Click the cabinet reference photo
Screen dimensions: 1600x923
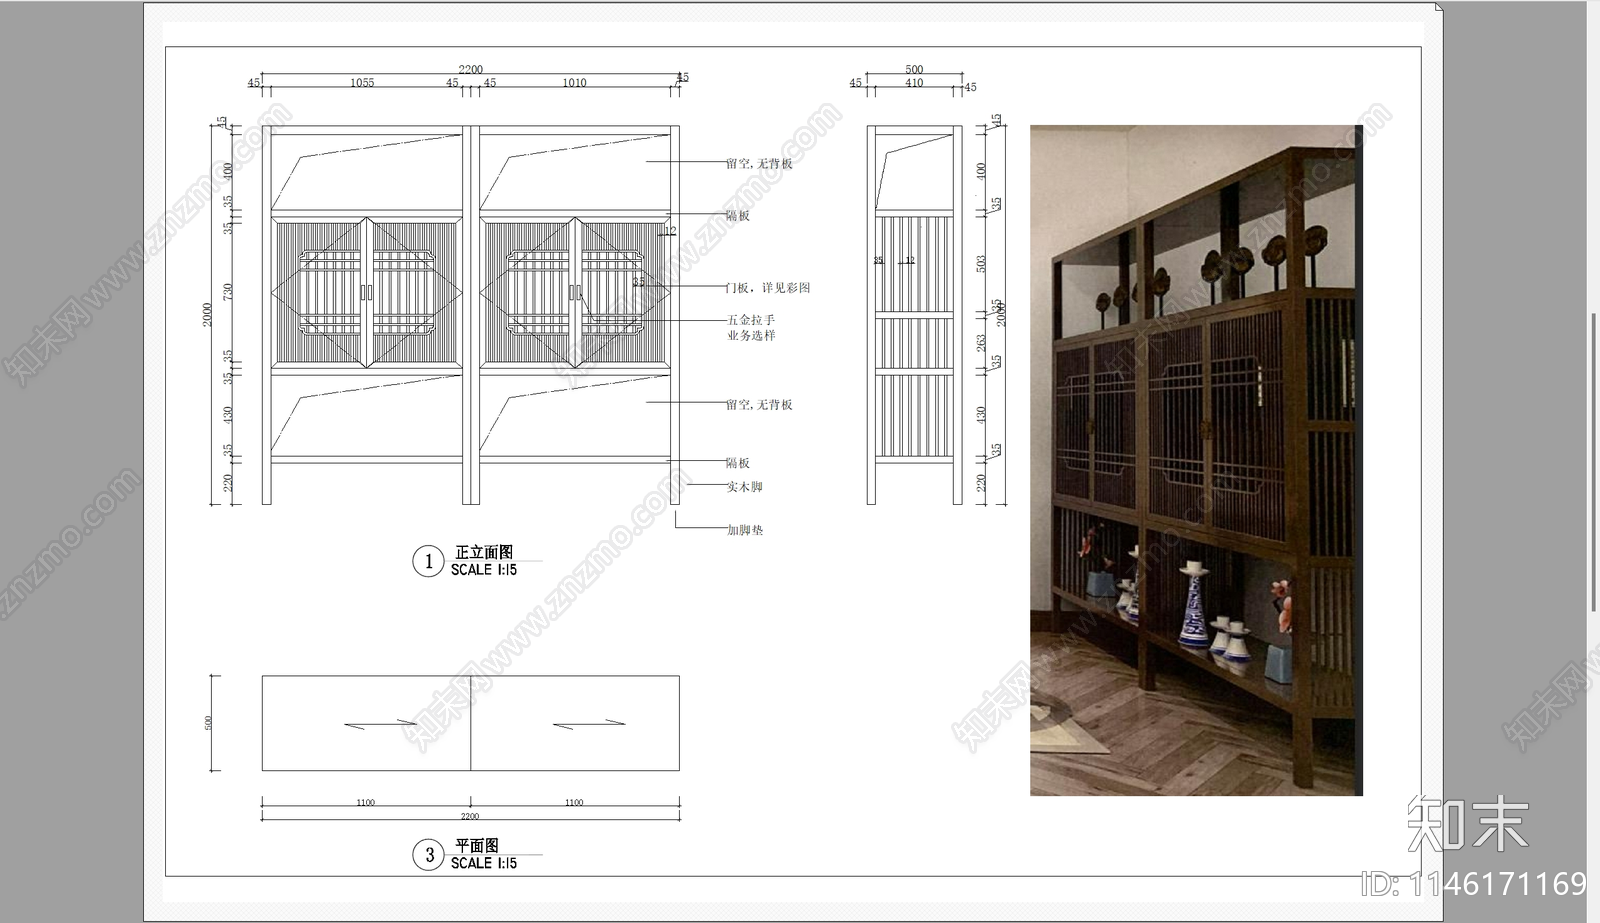click(1196, 460)
